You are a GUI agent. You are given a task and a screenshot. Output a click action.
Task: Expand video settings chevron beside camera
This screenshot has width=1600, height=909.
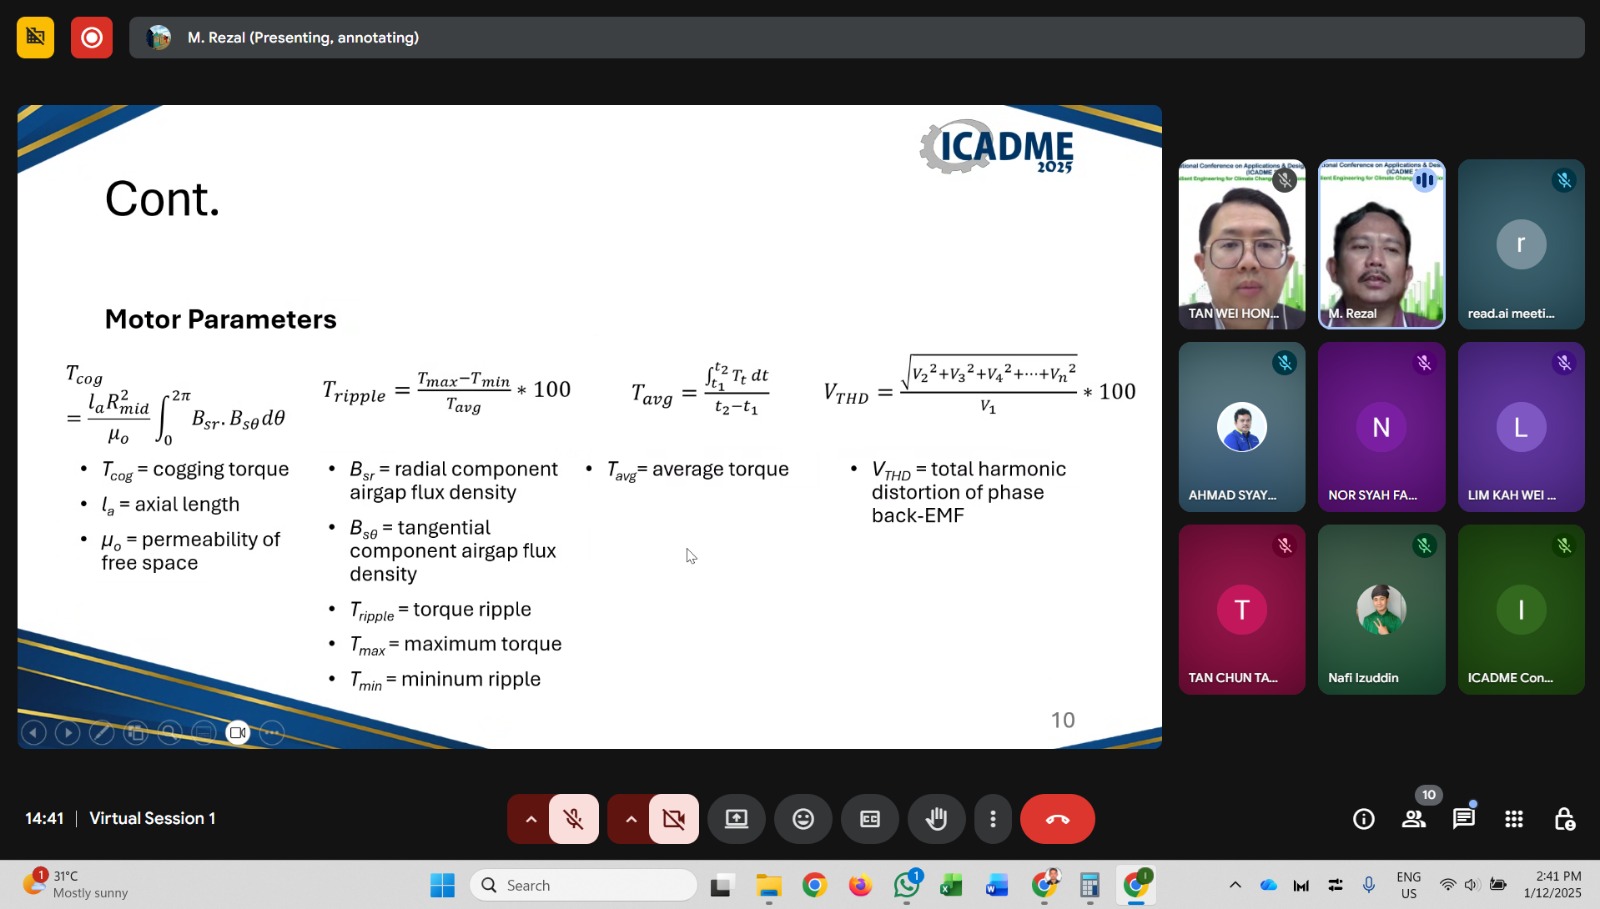631,819
